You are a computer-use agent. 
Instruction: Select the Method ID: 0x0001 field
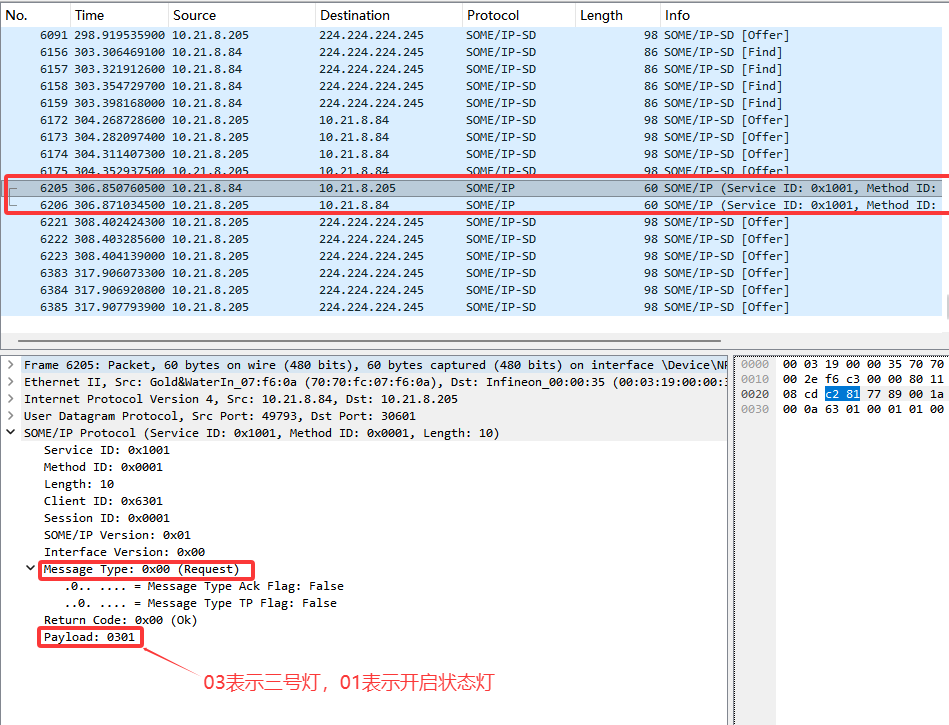pyautogui.click(x=103, y=467)
